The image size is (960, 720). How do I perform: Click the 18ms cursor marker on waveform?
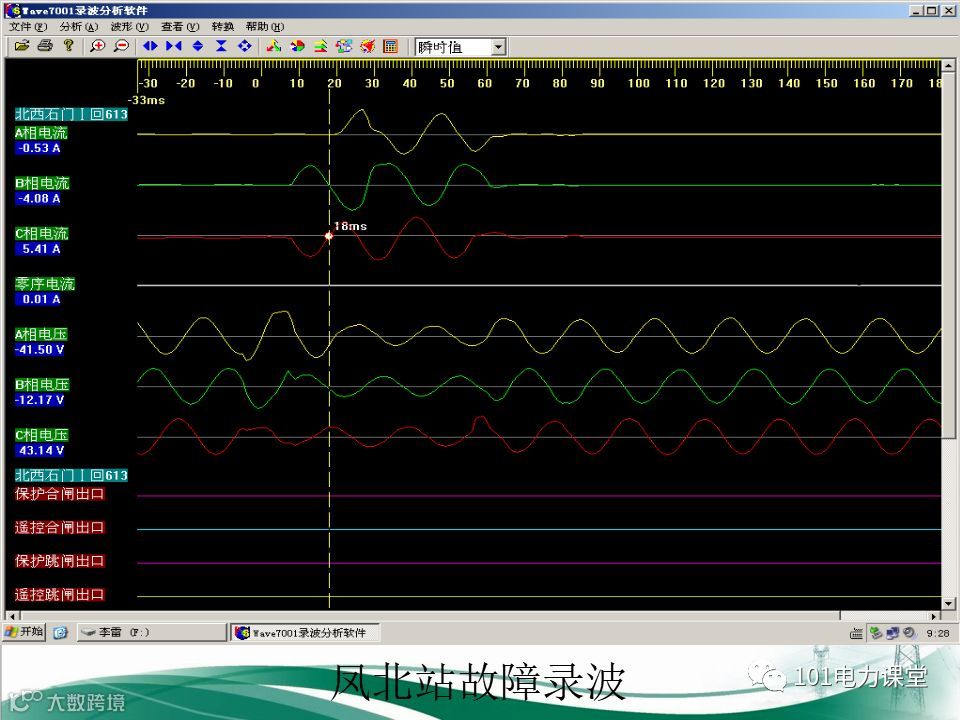(328, 236)
